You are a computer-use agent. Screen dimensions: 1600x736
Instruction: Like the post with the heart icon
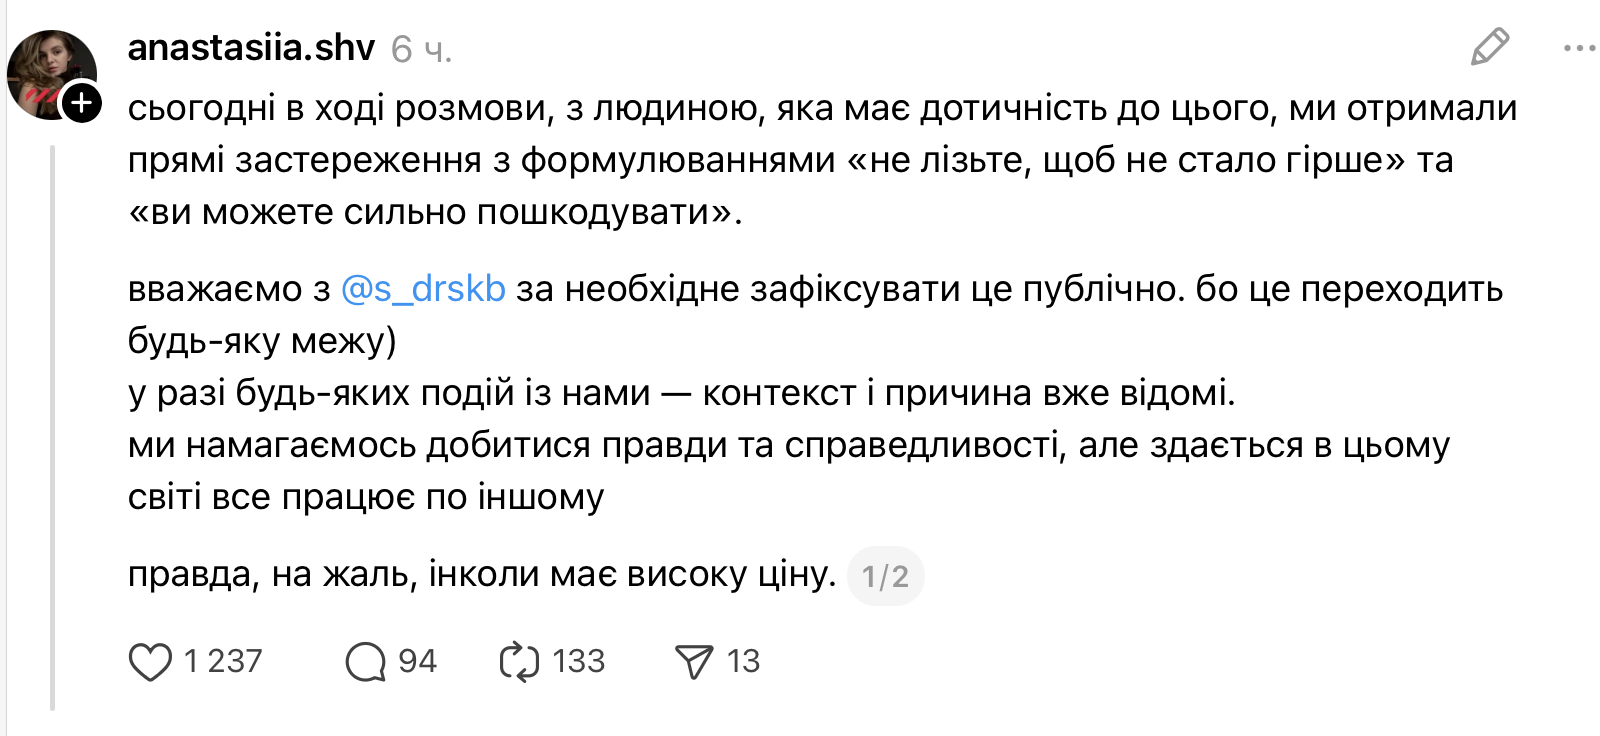150,662
